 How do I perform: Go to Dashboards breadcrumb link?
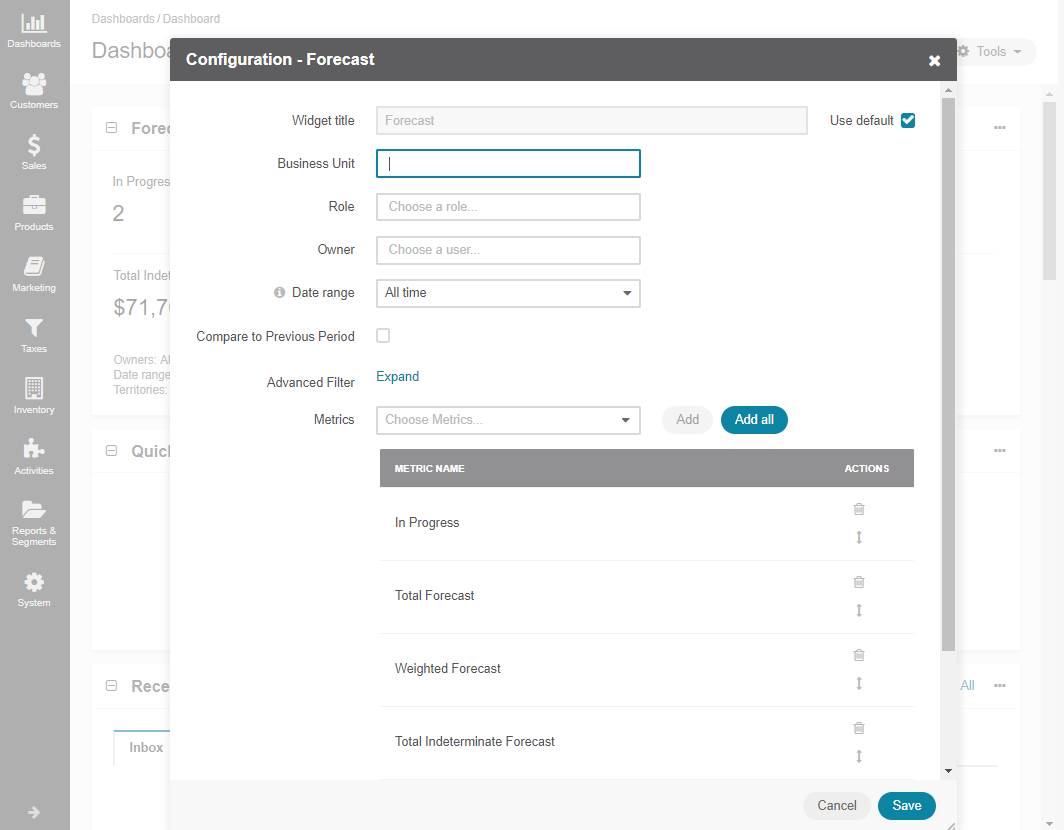[123, 18]
